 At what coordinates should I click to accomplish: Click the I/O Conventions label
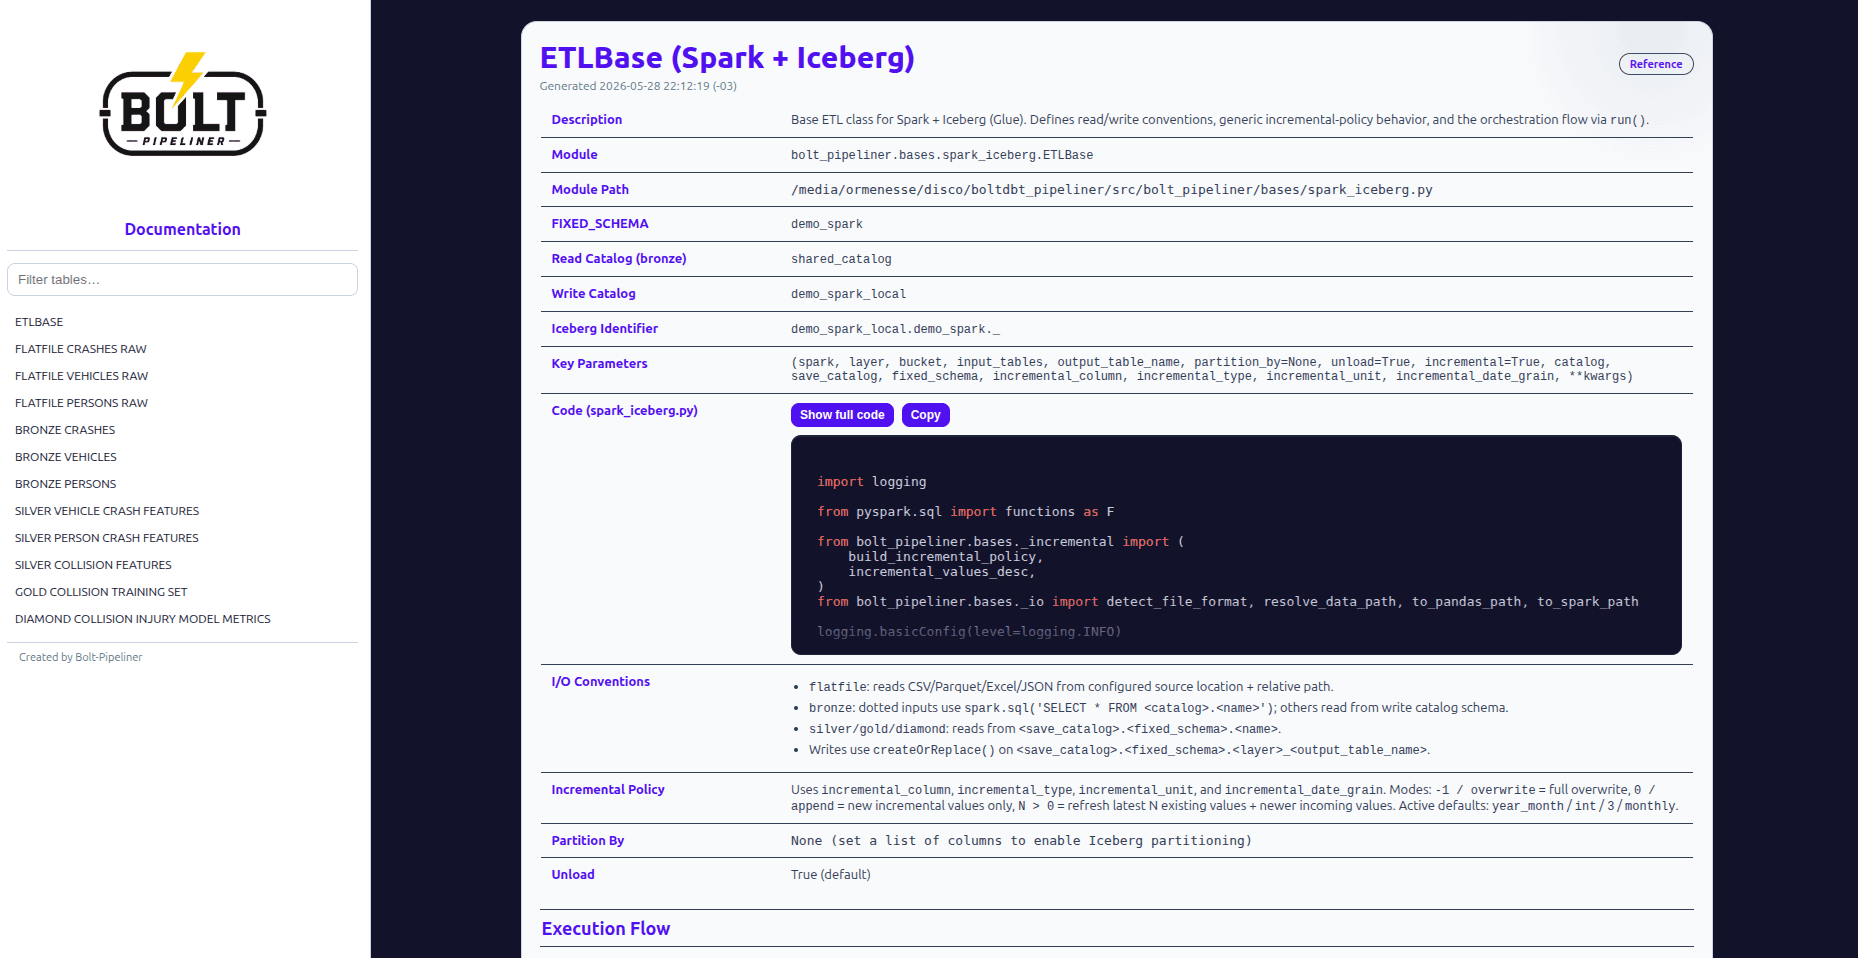click(601, 682)
